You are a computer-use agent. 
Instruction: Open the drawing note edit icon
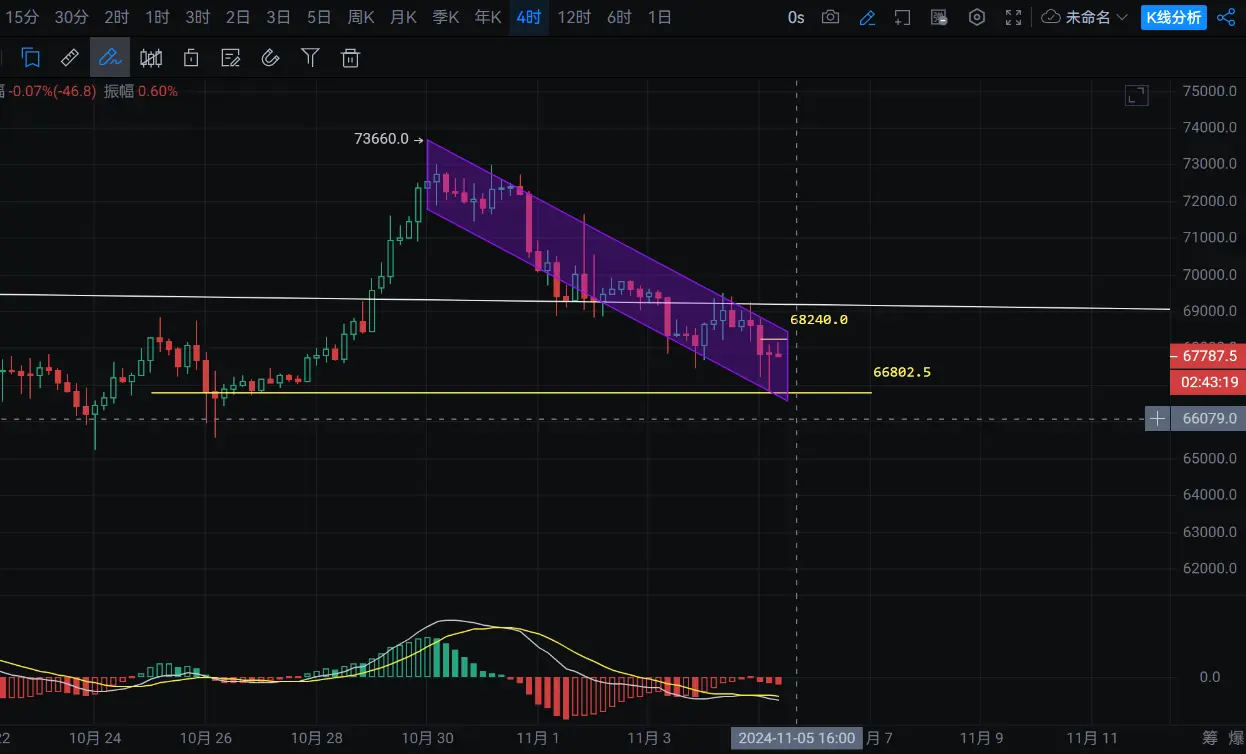(x=231, y=58)
